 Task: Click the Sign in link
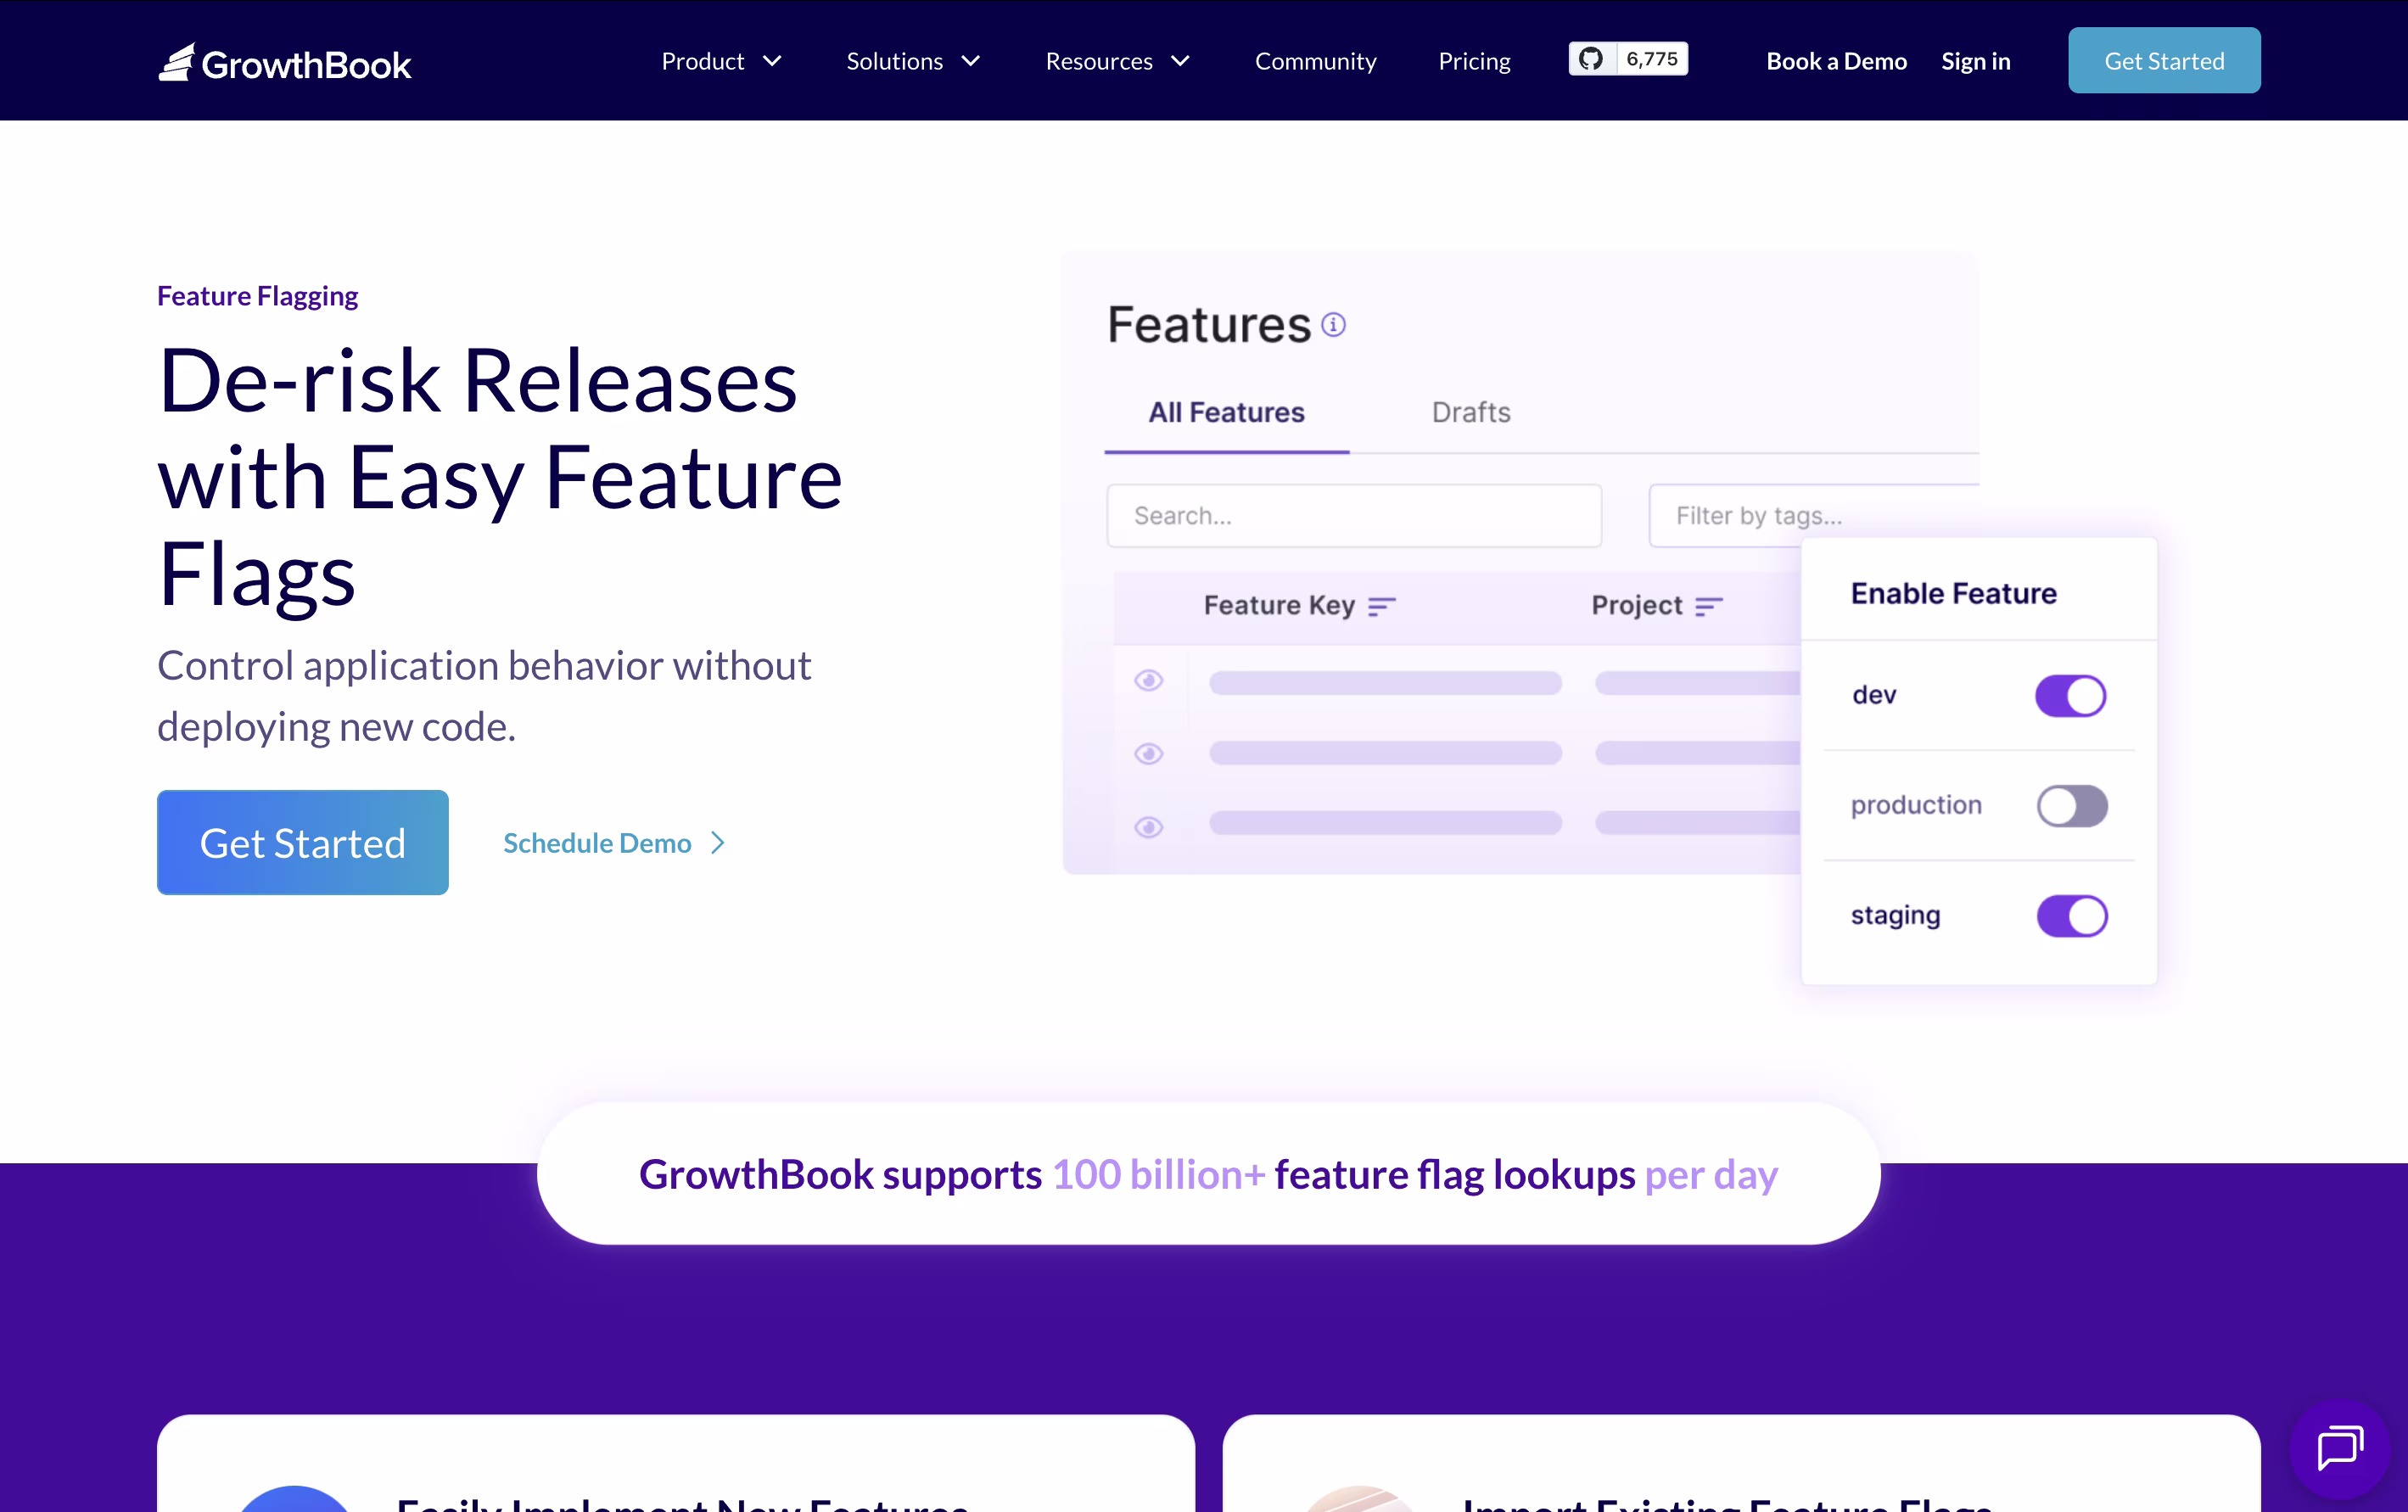coord(1975,61)
